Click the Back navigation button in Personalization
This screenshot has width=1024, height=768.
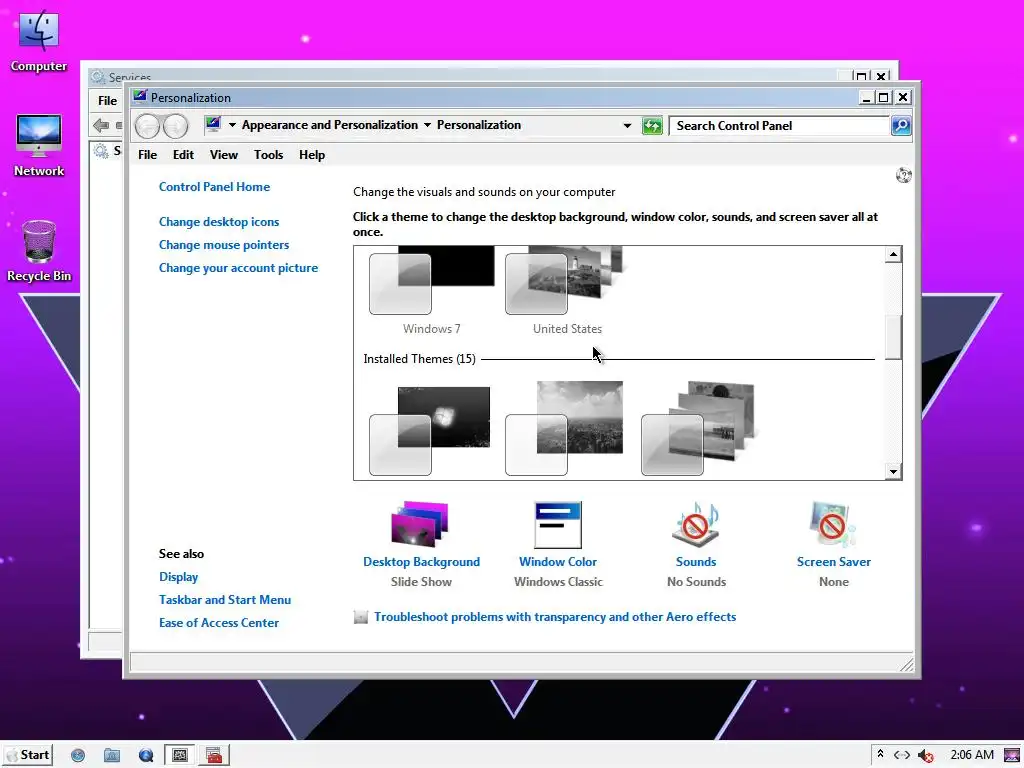(x=148, y=126)
